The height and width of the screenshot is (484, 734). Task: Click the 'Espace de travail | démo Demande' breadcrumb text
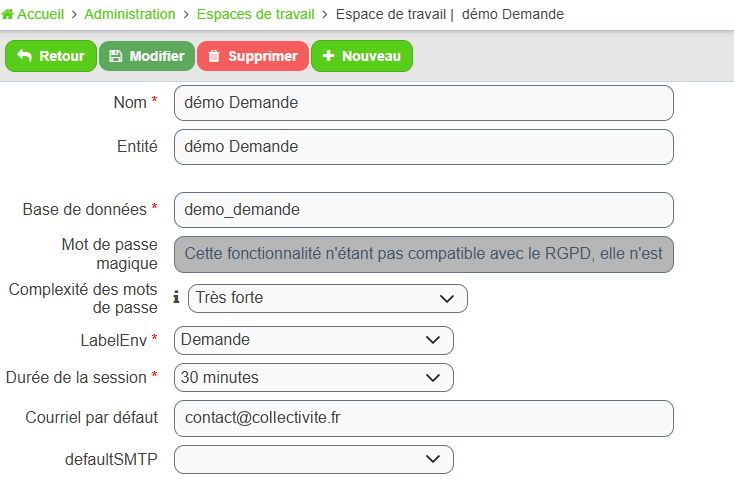450,15
